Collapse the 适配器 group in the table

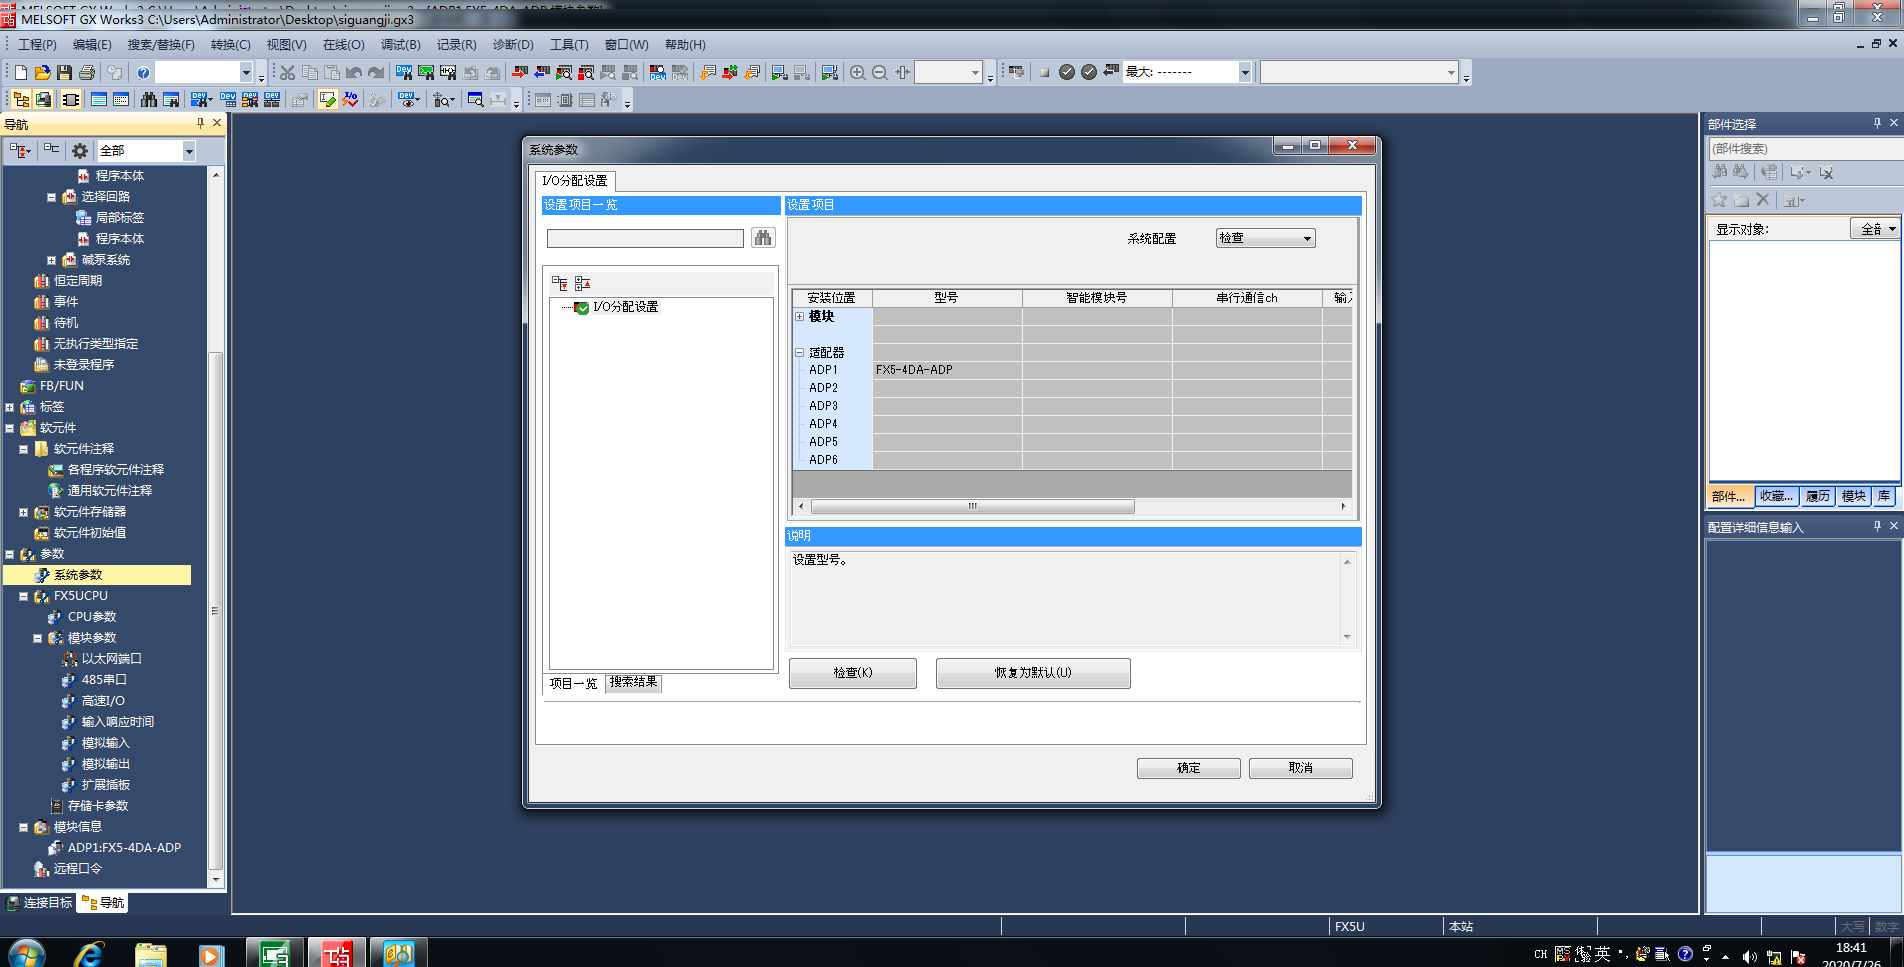coord(800,352)
